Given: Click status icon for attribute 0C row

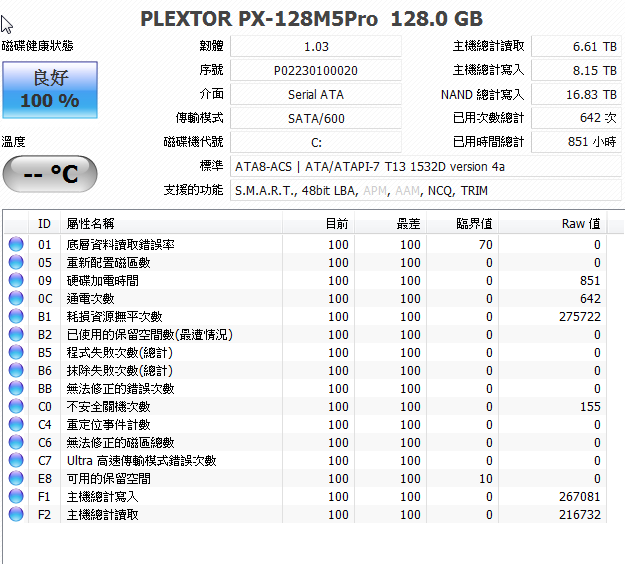Looking at the screenshot, I should point(16,298).
